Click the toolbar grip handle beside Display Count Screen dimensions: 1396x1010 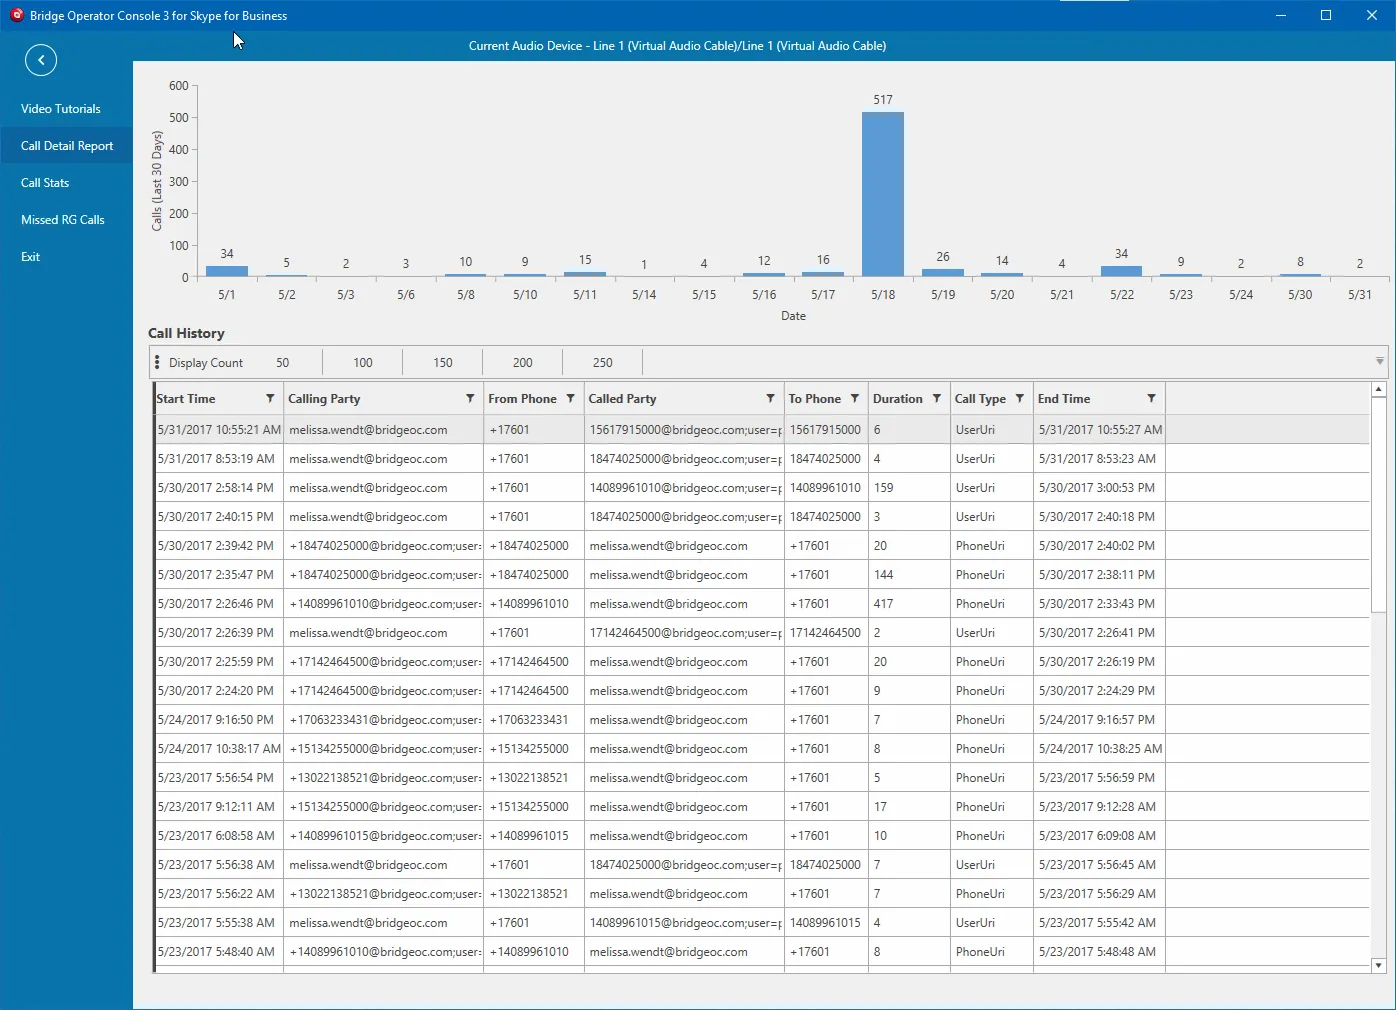point(157,362)
